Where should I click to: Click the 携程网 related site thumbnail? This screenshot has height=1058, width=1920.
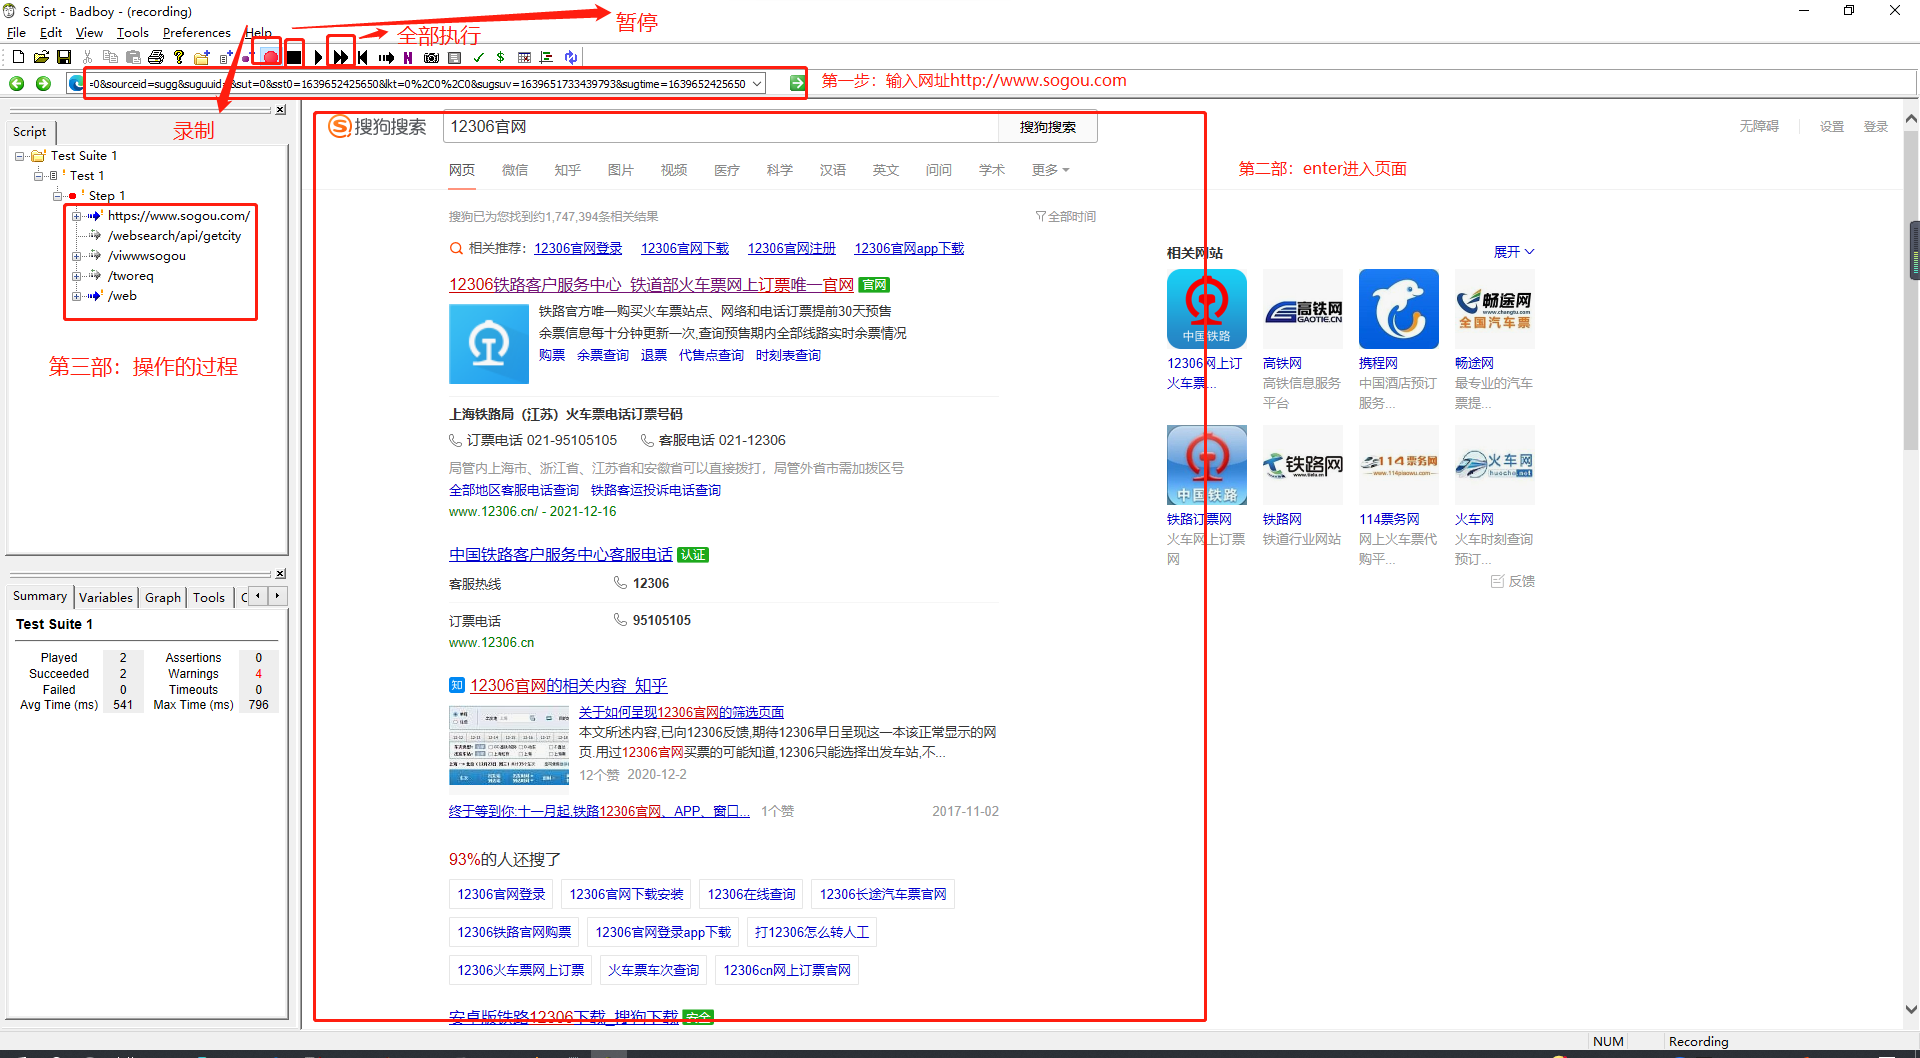tap(1398, 309)
